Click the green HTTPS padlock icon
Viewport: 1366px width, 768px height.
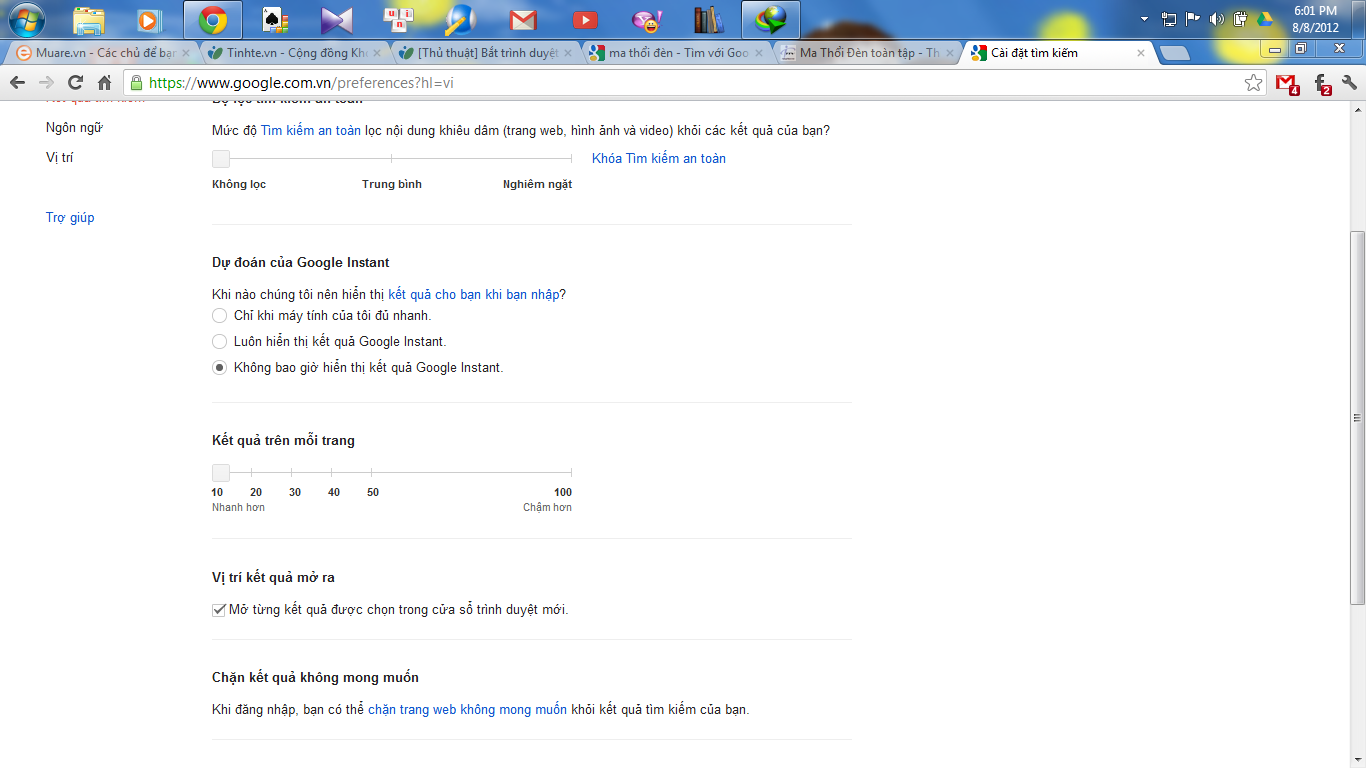[137, 83]
